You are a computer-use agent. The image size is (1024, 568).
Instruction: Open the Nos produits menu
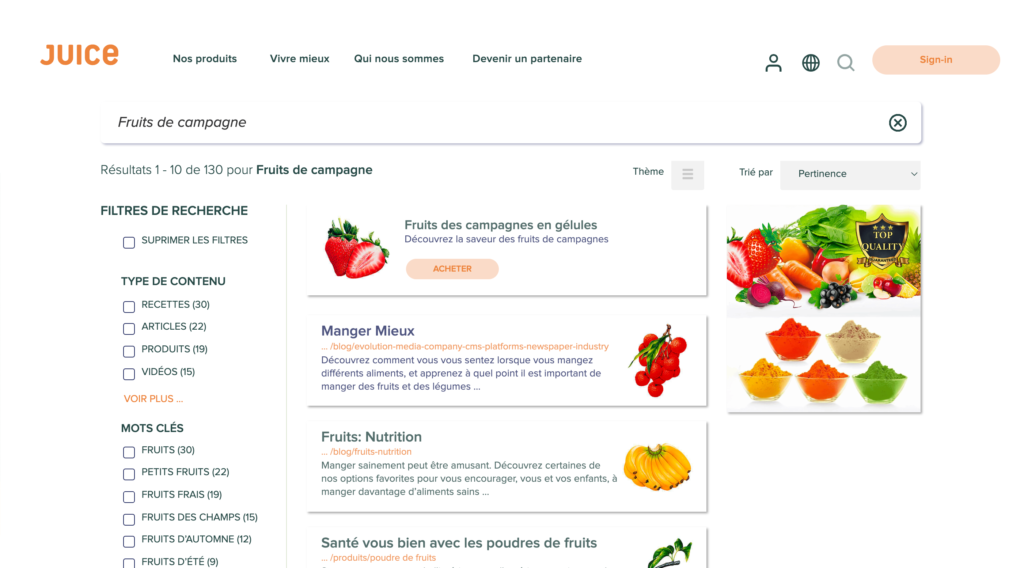[205, 59]
